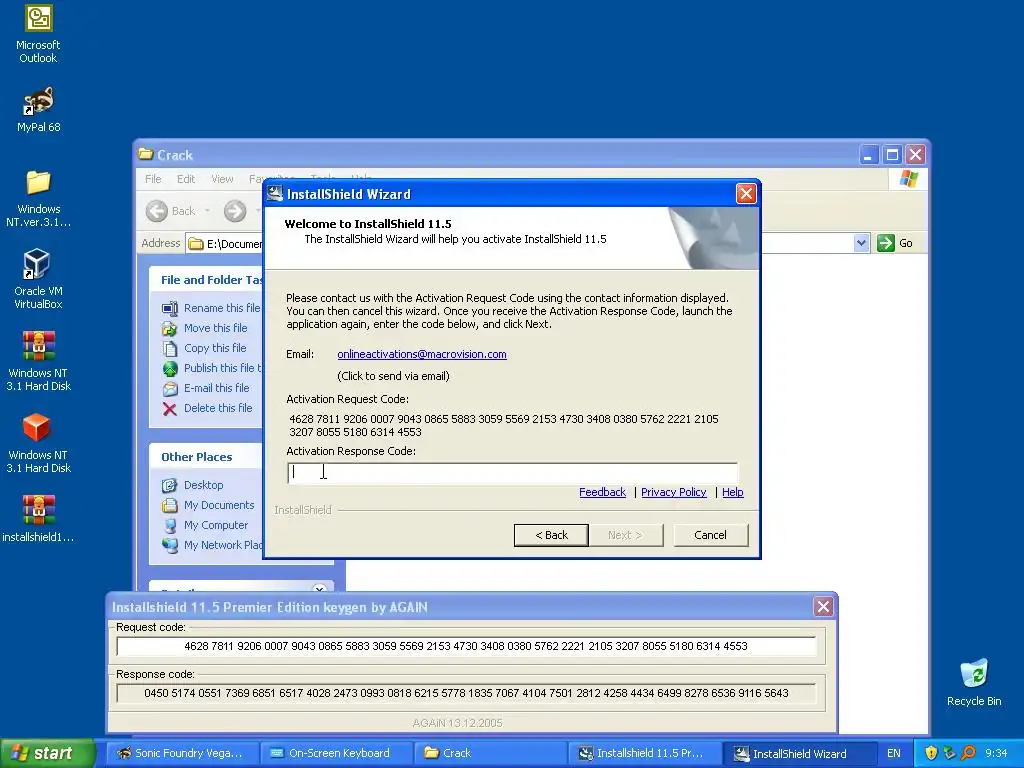Click Forward arrow in Crack window toolbar
This screenshot has width=1024, height=768.
pyautogui.click(x=235, y=211)
